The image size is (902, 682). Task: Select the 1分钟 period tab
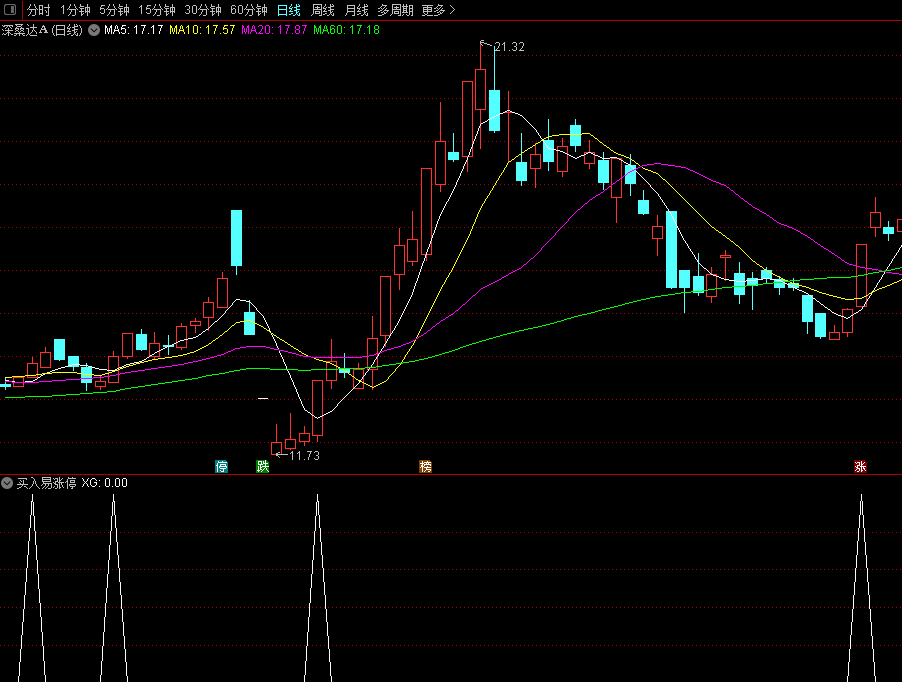[x=75, y=10]
